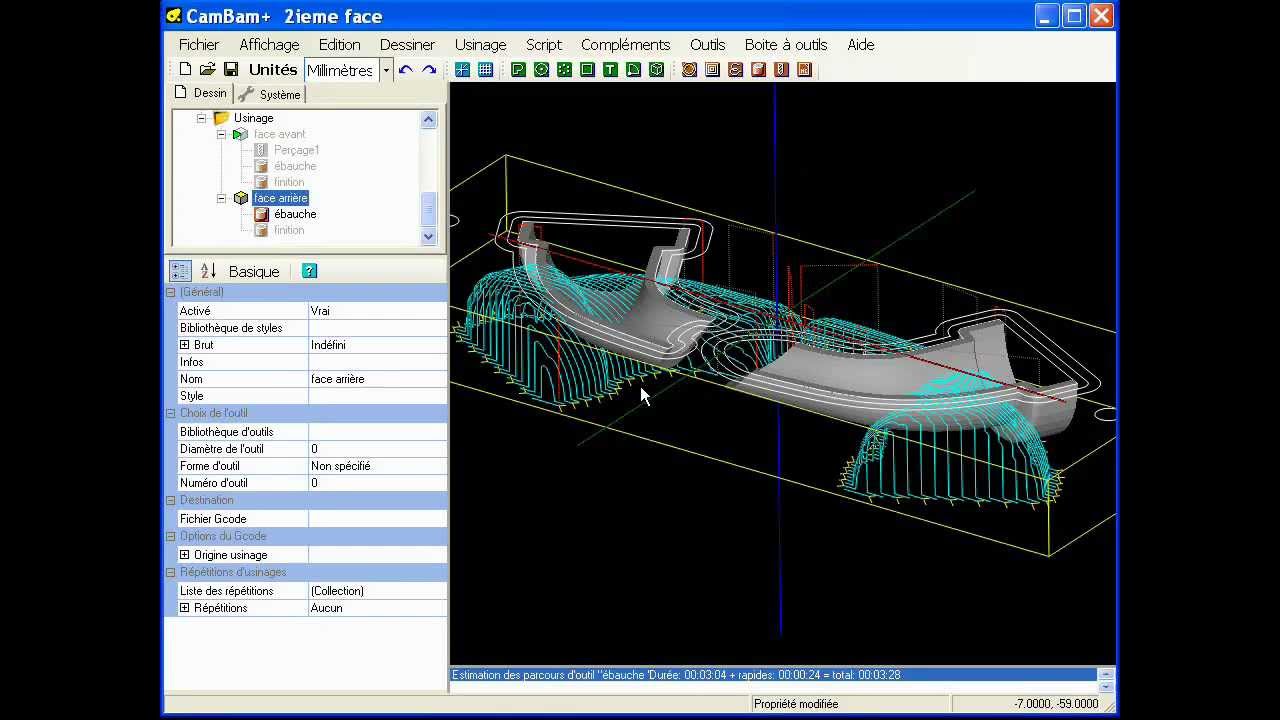Image resolution: width=1280 pixels, height=720 pixels.
Task: Toggle alphabetical A-Z property sorting
Action: (x=208, y=271)
